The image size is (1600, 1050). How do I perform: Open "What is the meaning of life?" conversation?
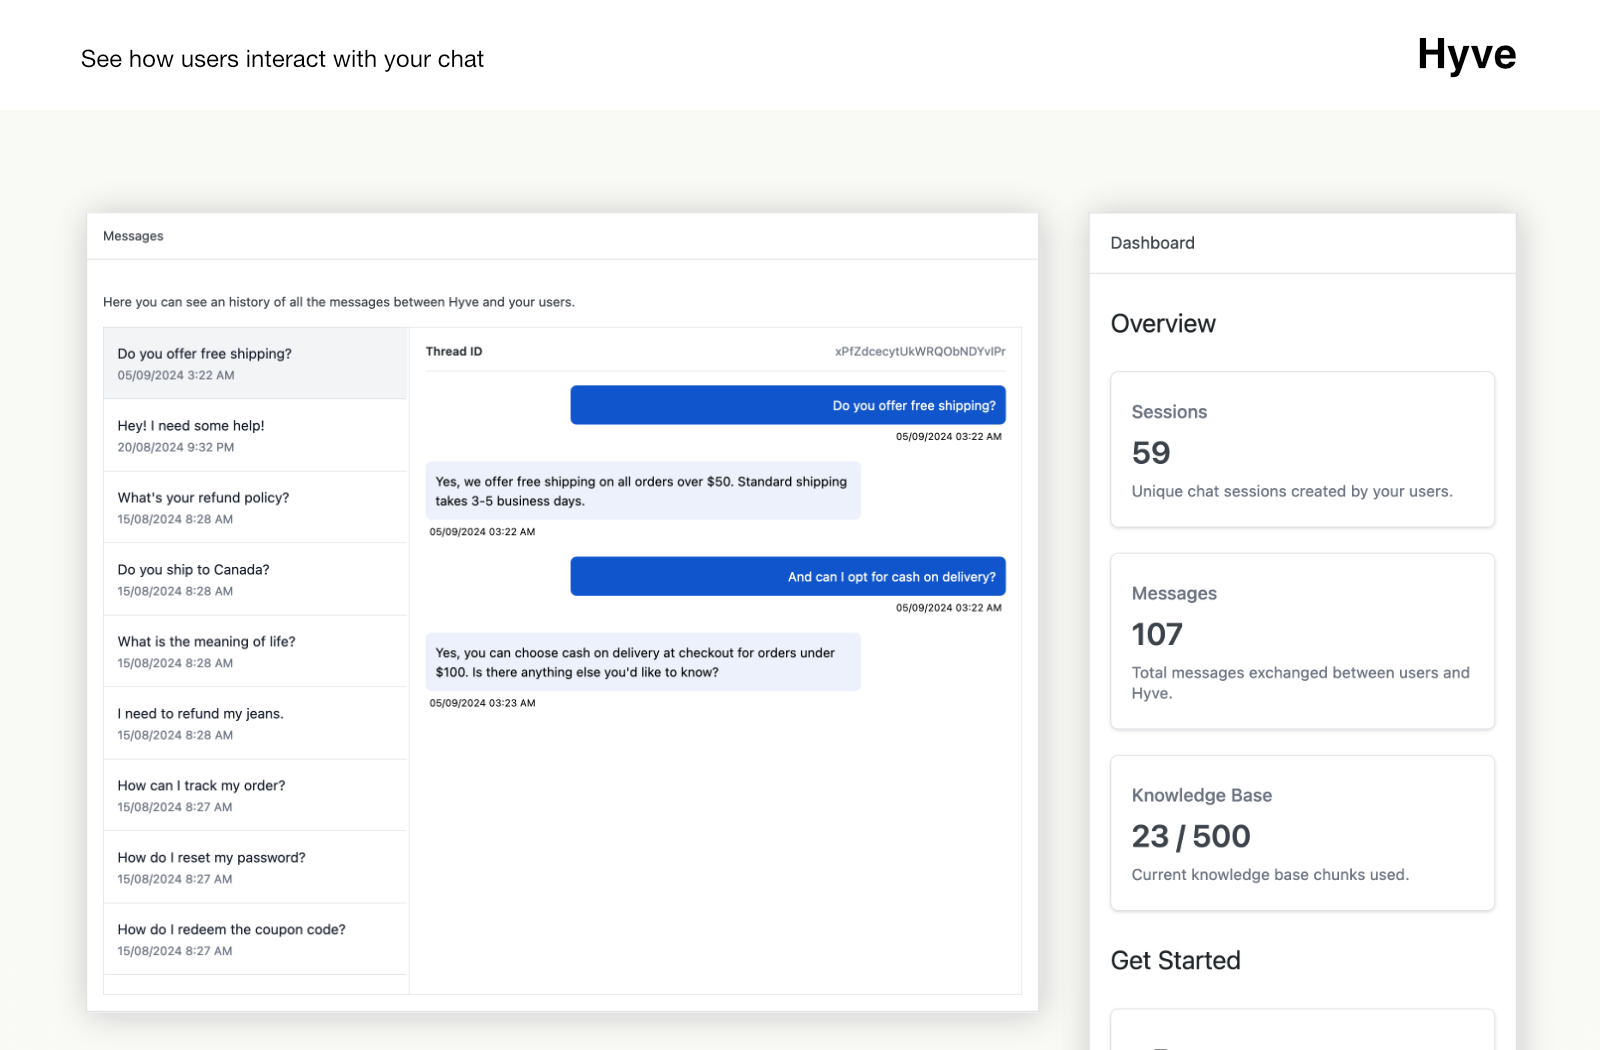[x=255, y=651]
